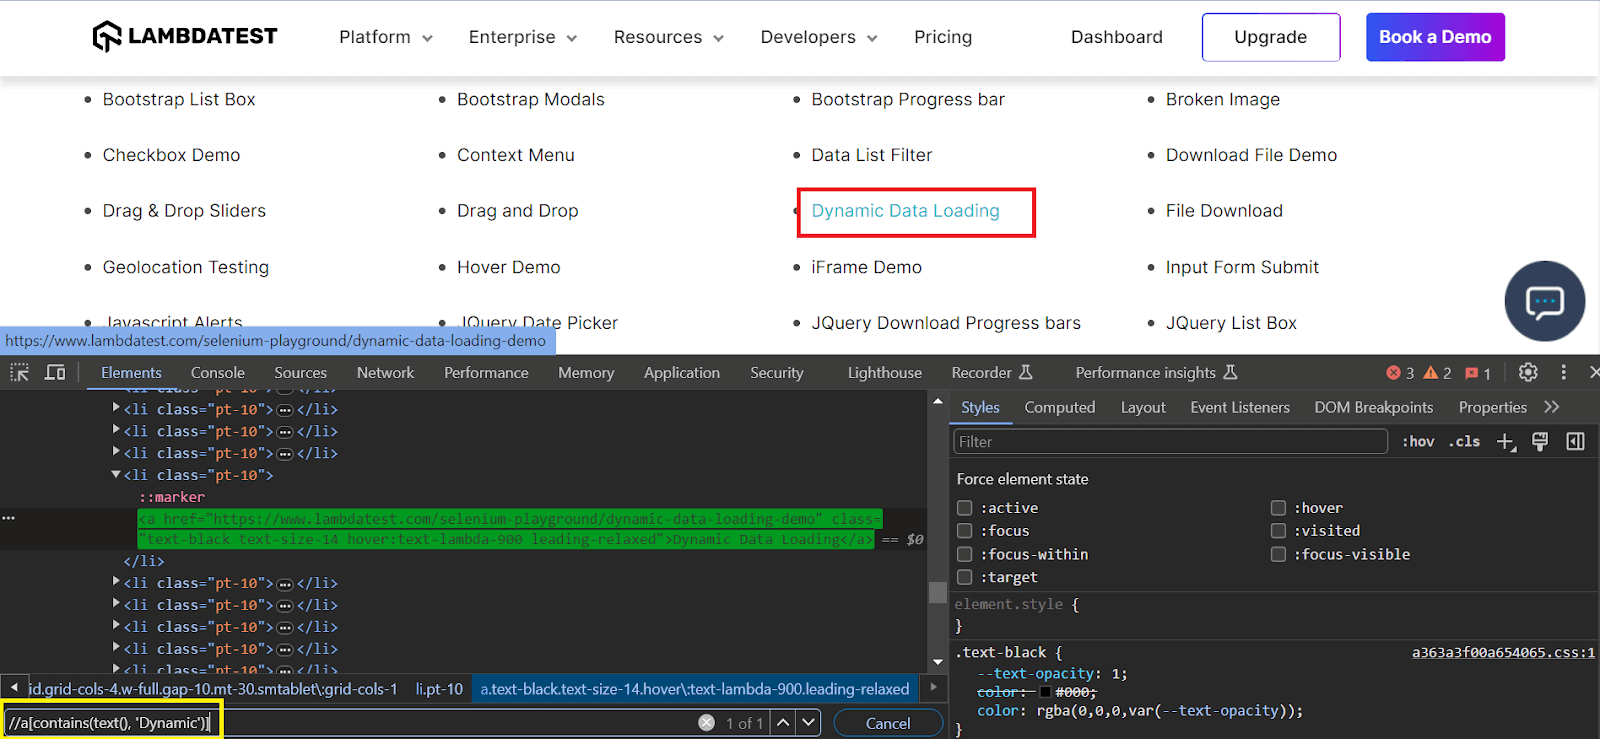
Task: Enable the :focus-visible state checkbox
Action: pos(1278,554)
